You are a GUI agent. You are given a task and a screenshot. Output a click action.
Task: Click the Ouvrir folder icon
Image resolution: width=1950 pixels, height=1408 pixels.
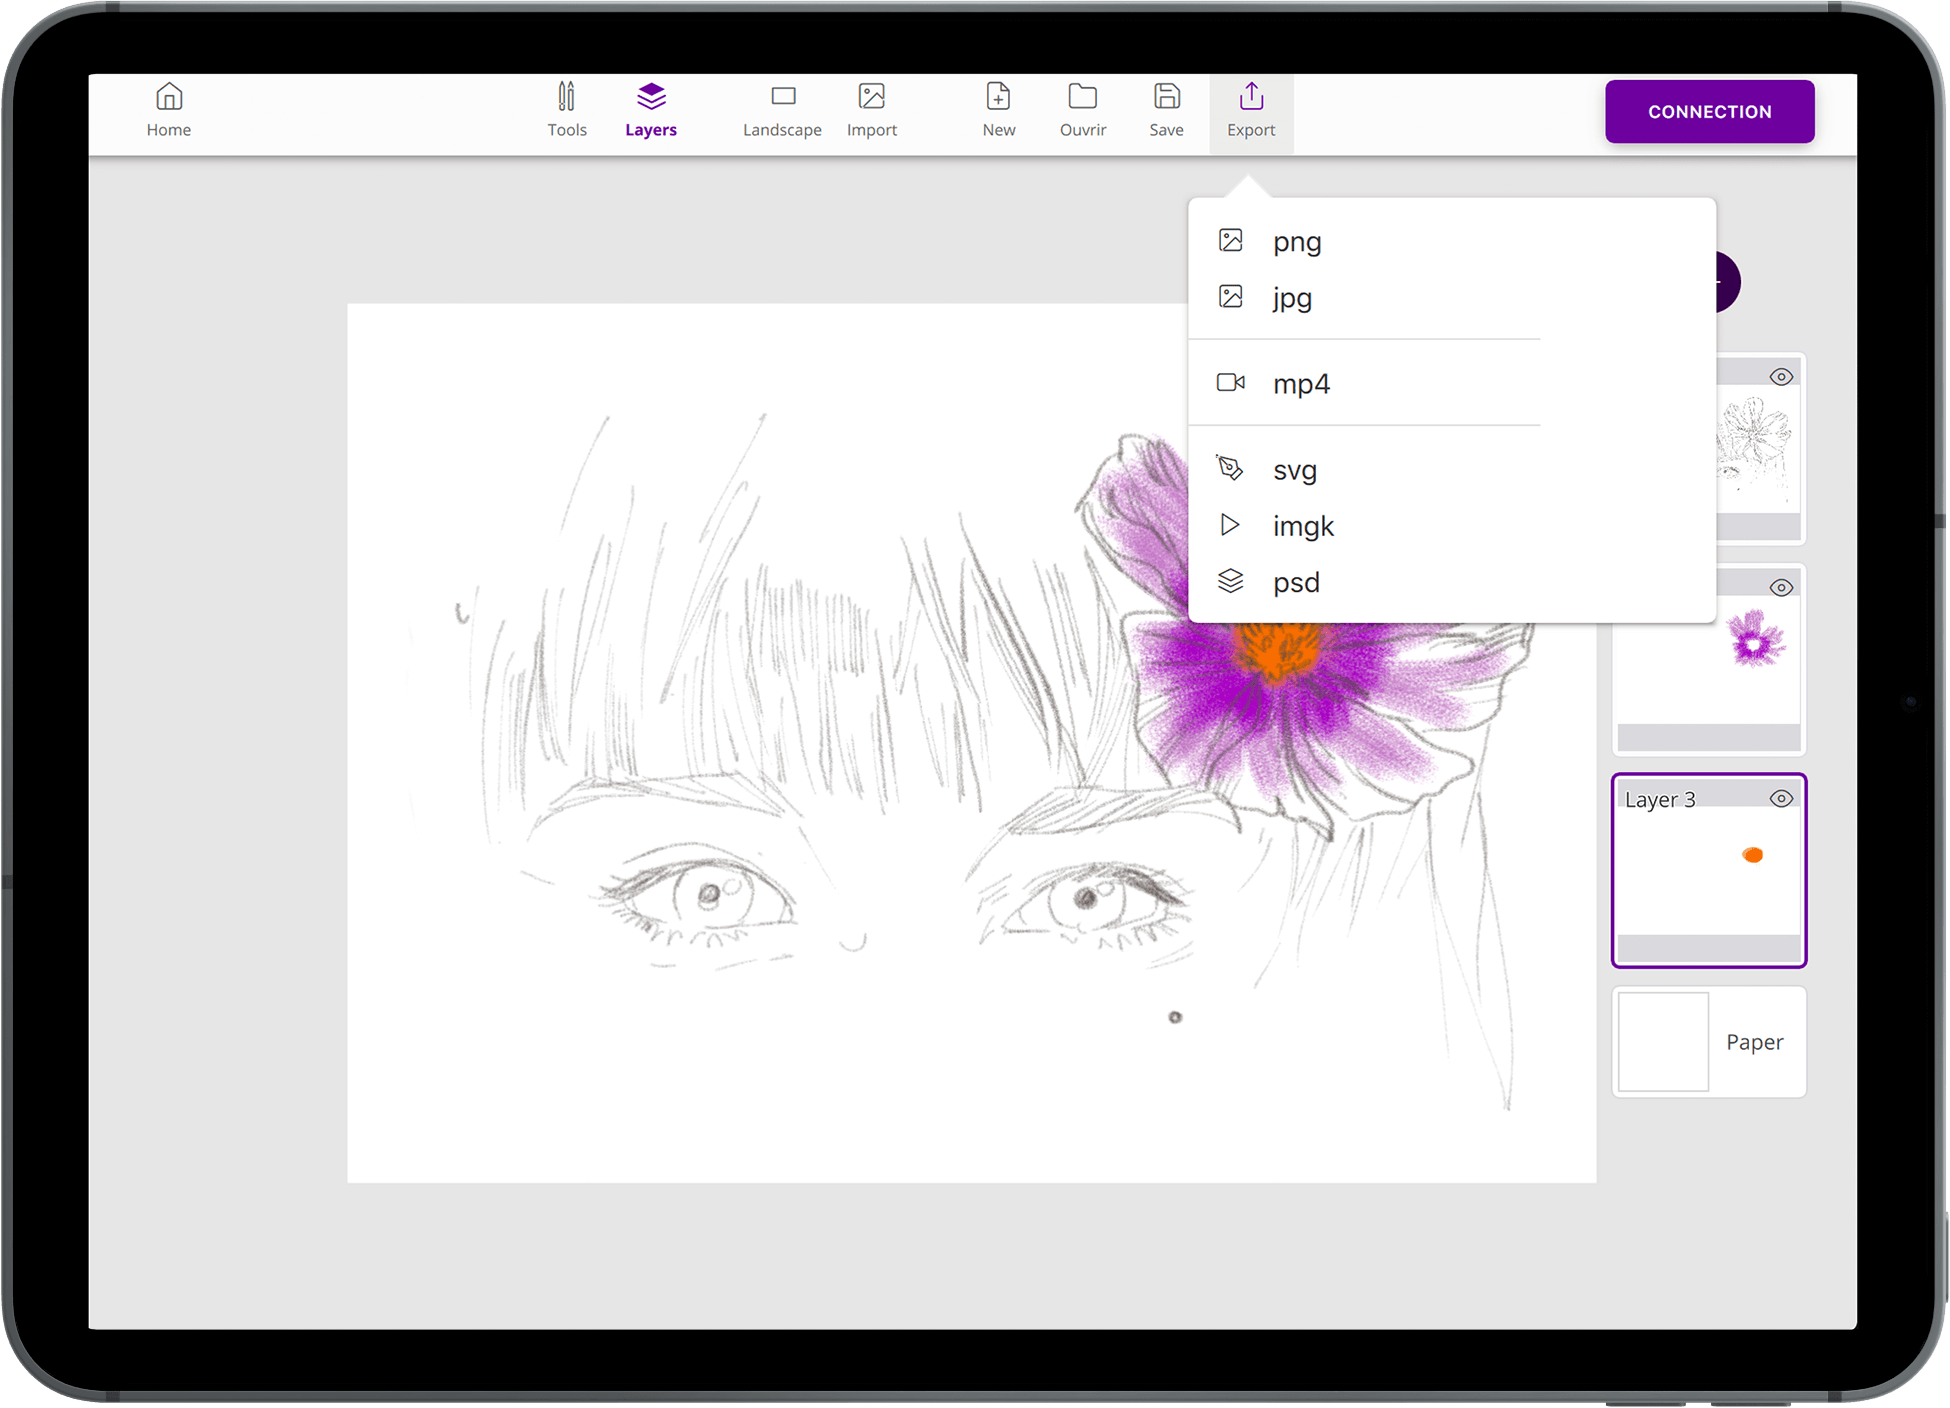pos(1083,98)
